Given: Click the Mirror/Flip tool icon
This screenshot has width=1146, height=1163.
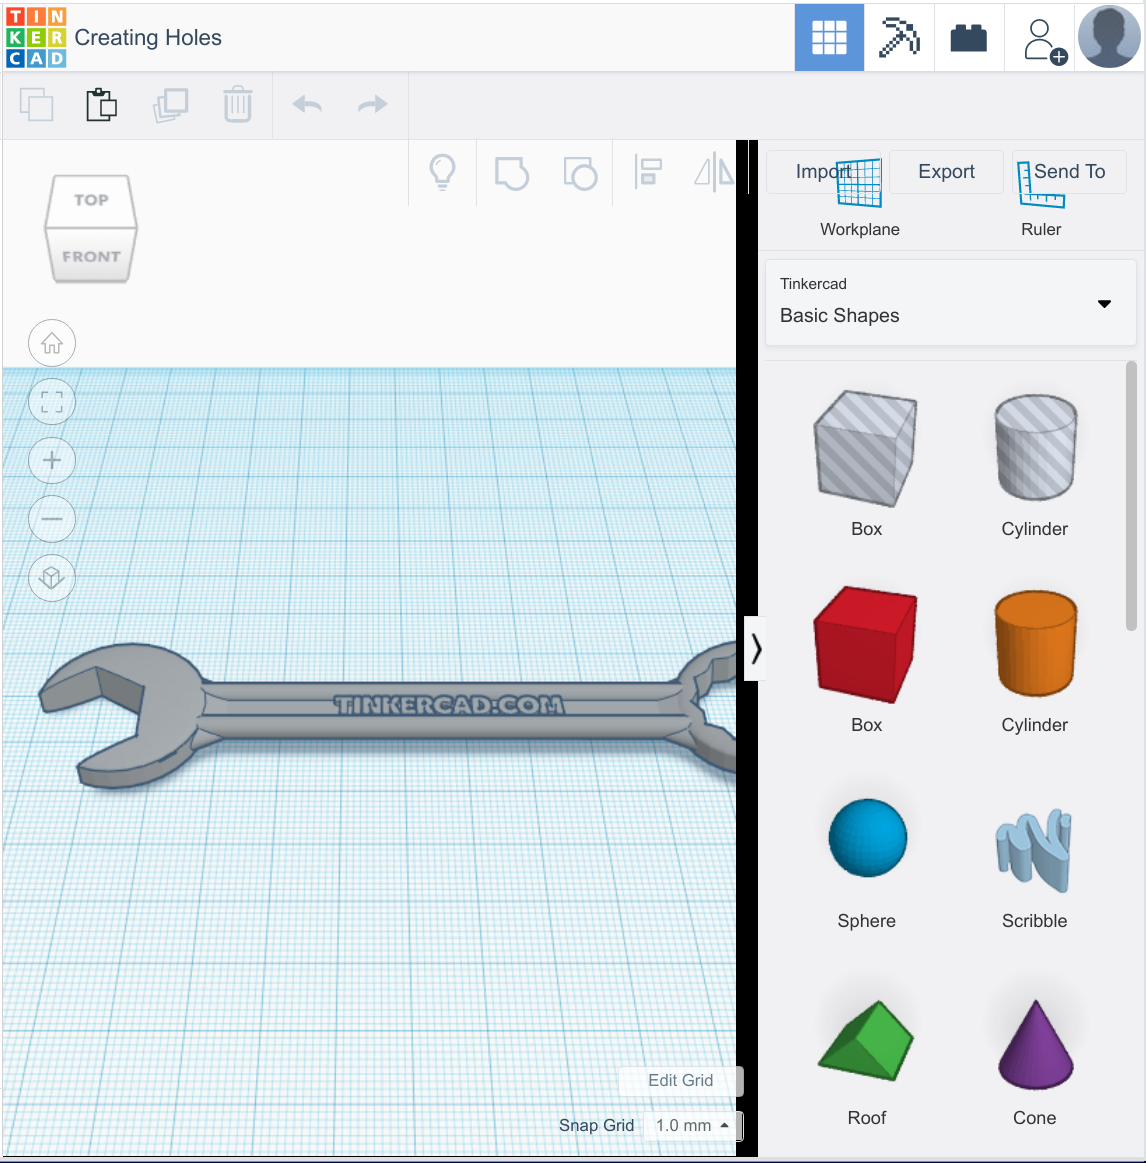Looking at the screenshot, I should pyautogui.click(x=714, y=172).
